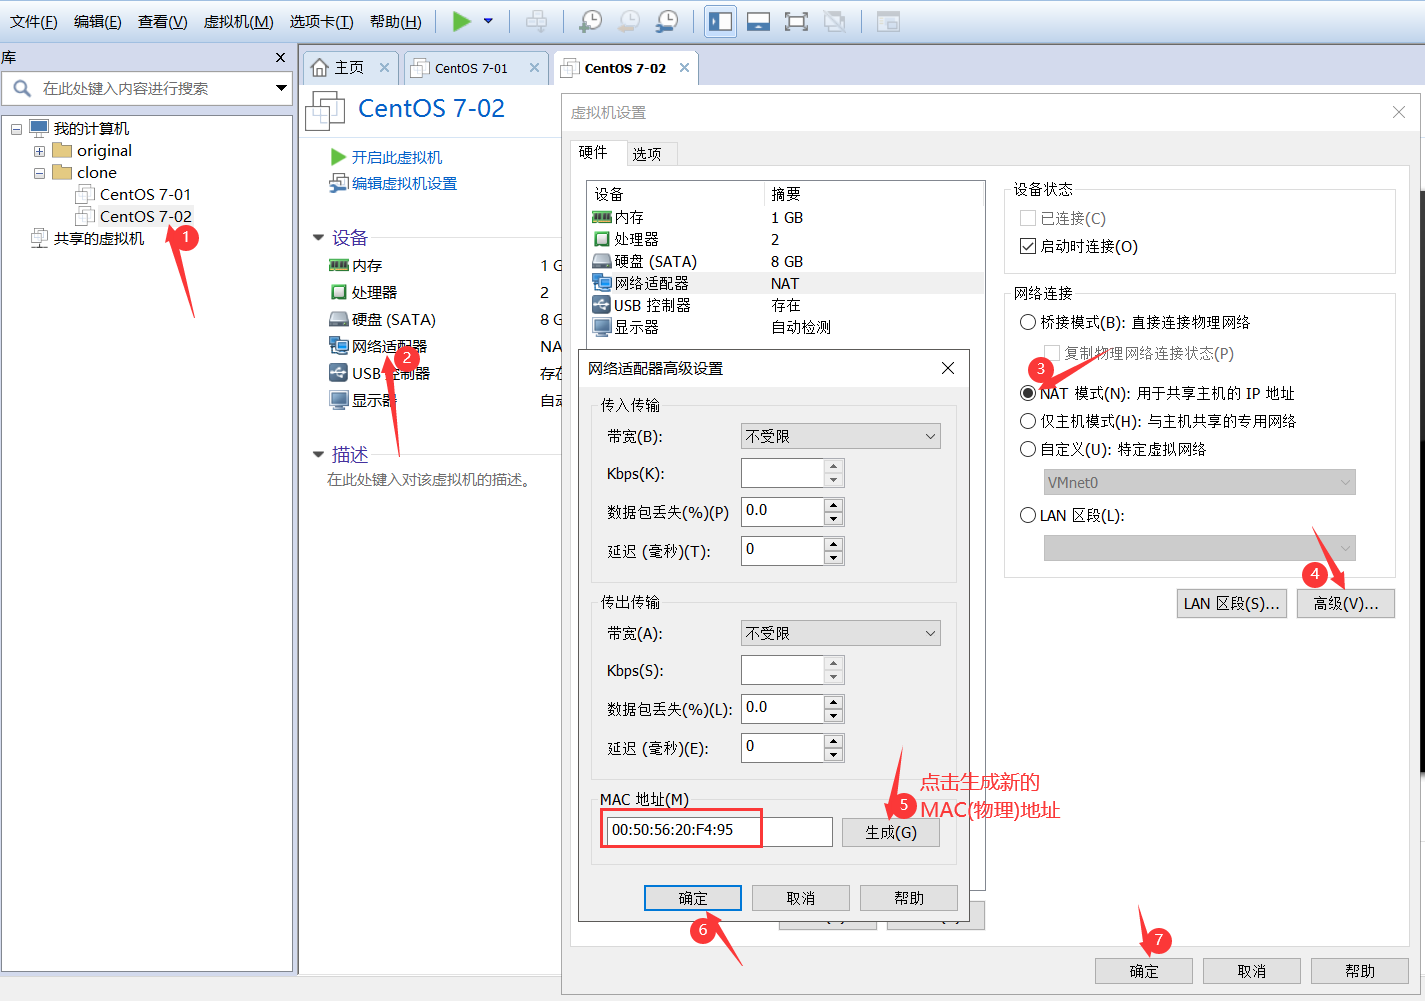Click 确定 in the 虚拟机设置 dialog
Image resolution: width=1425 pixels, height=1001 pixels.
pos(1144,971)
